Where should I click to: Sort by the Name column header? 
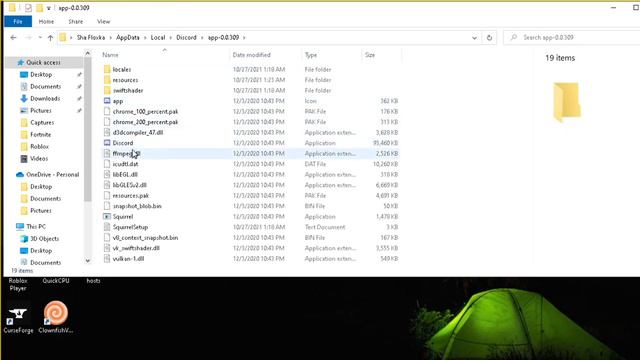[x=110, y=55]
